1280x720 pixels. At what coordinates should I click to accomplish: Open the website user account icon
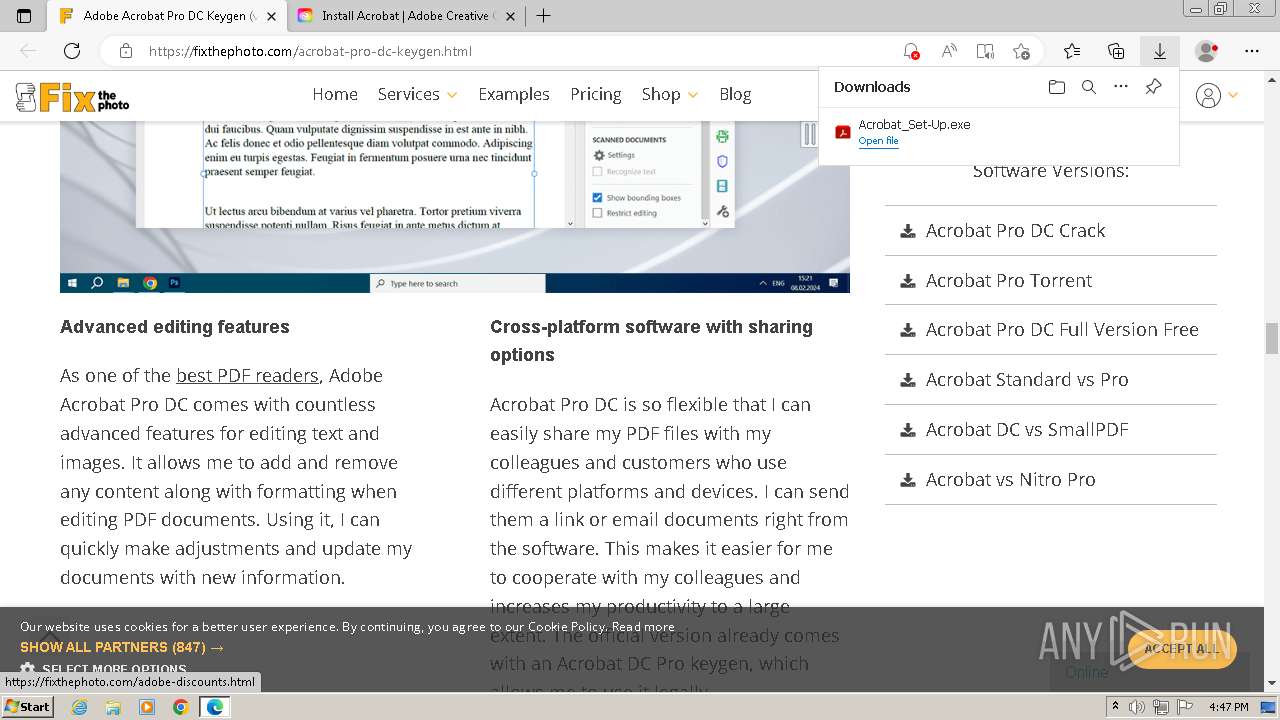(x=1209, y=95)
